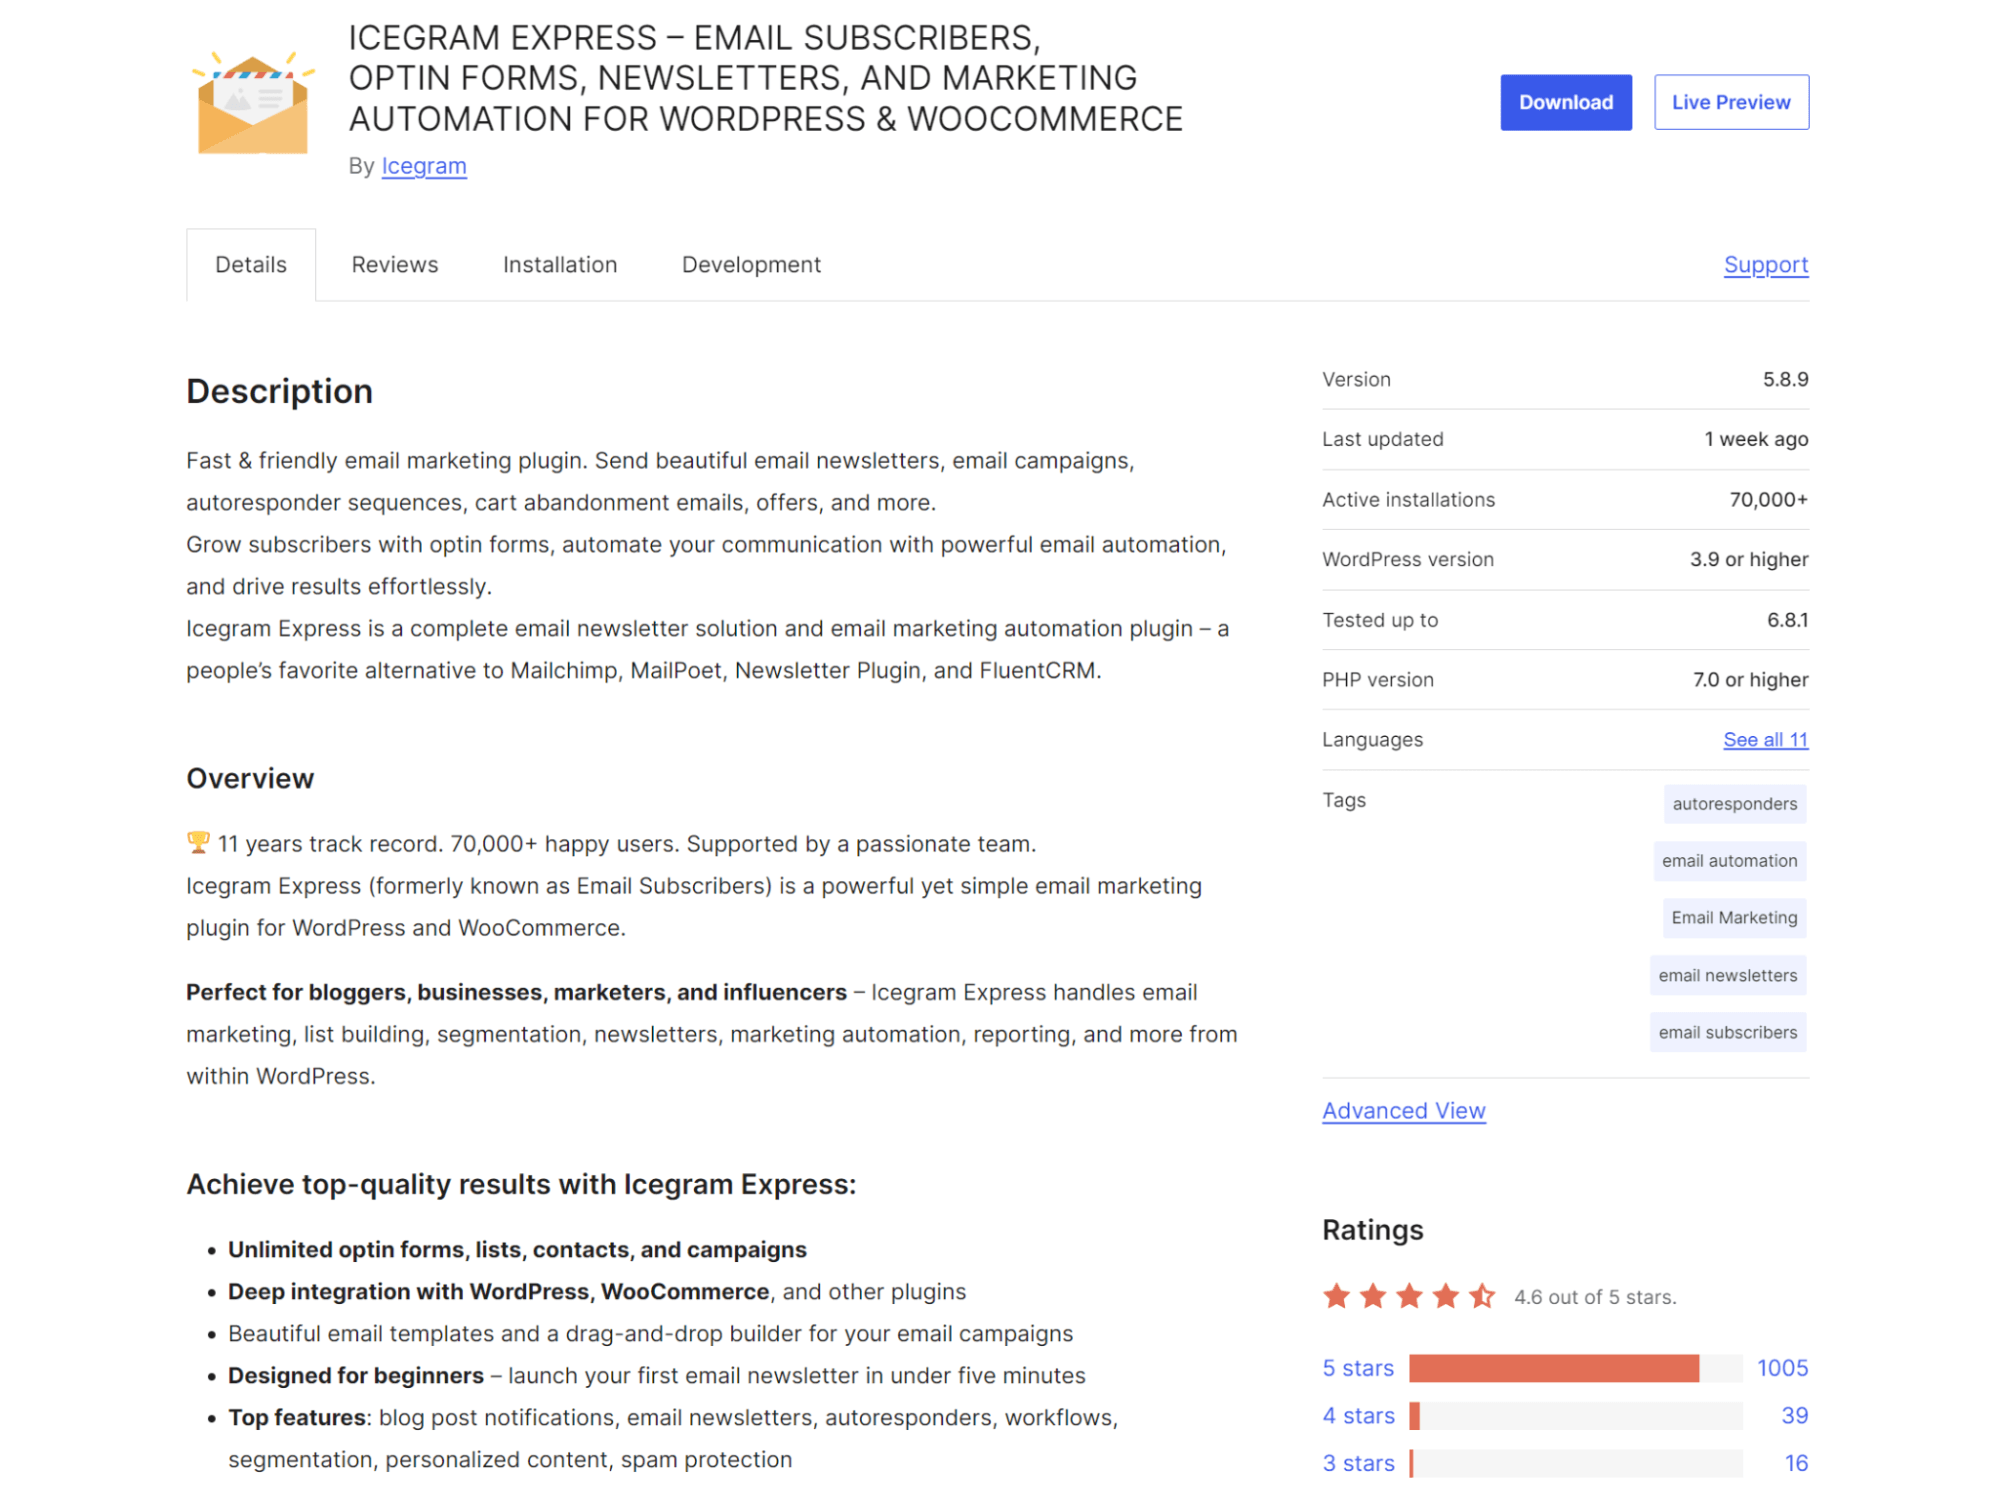
Task: Click the tested up to value 6.8.1
Action: [x=1787, y=620]
